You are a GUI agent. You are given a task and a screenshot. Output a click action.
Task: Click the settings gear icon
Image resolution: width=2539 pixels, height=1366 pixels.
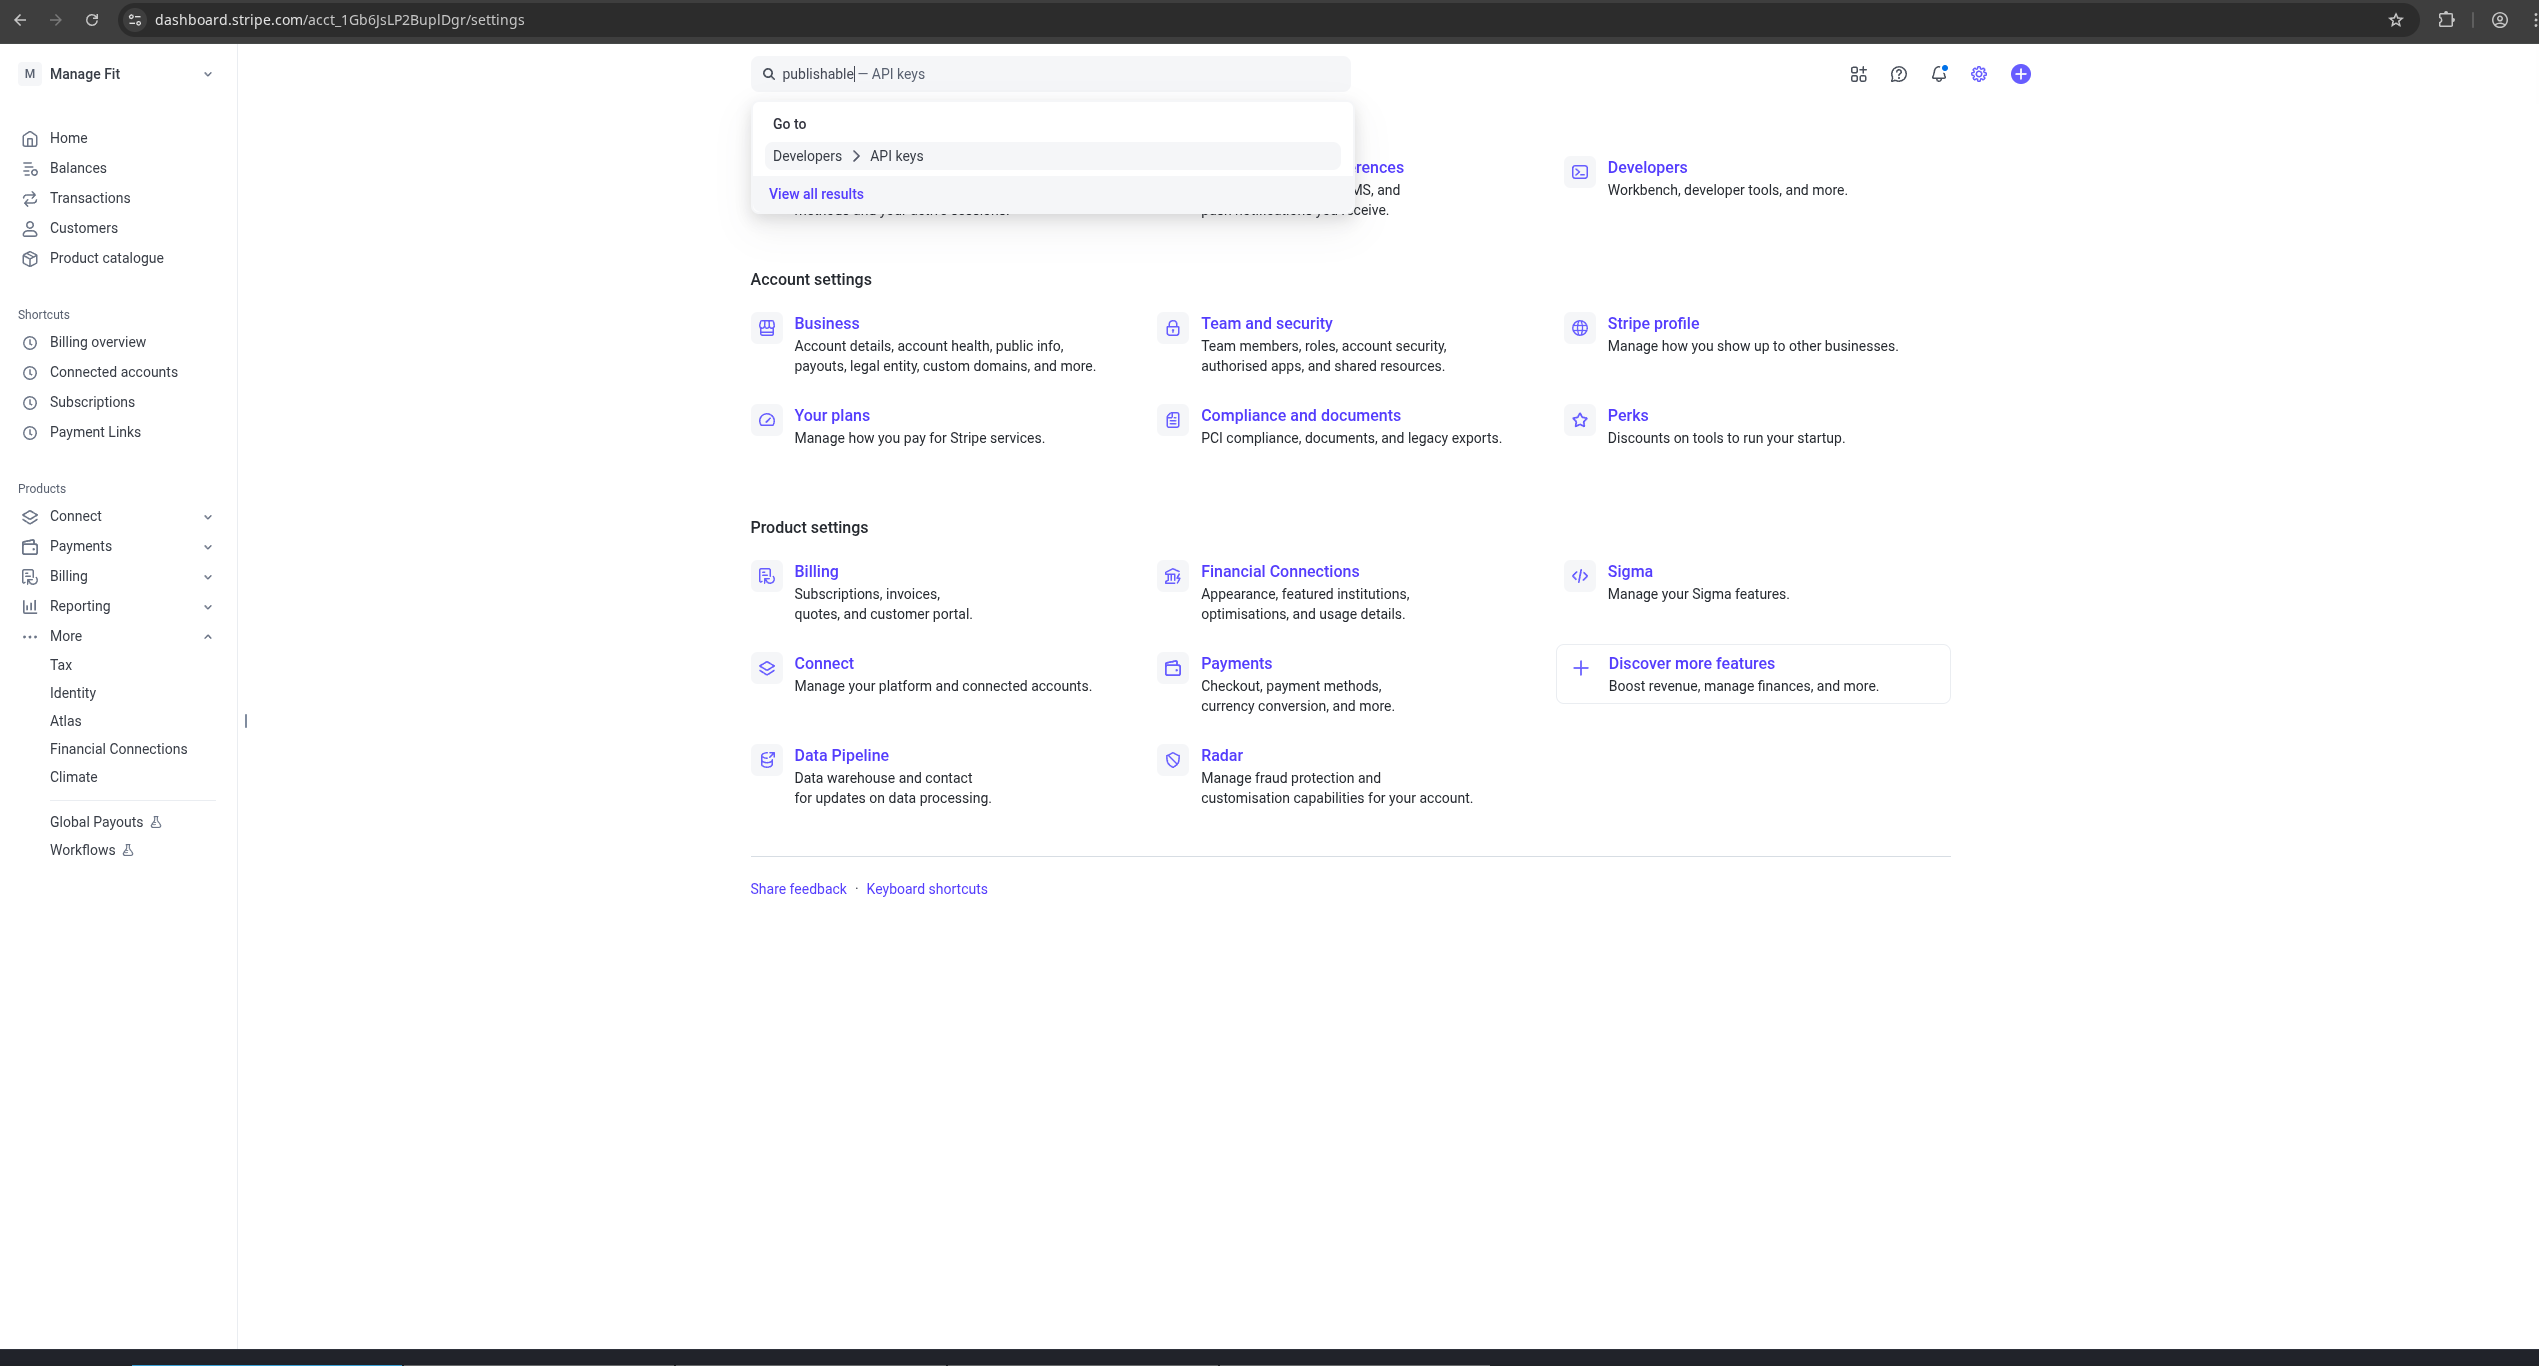[1978, 74]
